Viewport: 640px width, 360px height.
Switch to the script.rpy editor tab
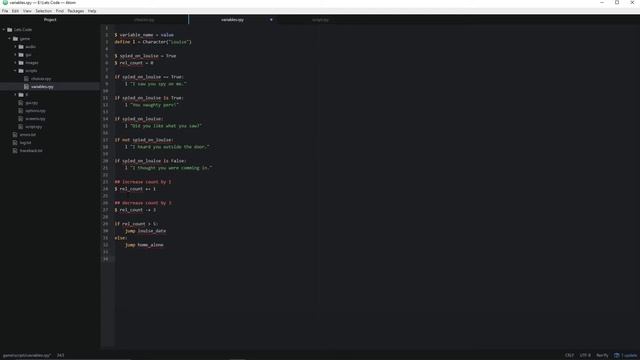[x=320, y=20]
